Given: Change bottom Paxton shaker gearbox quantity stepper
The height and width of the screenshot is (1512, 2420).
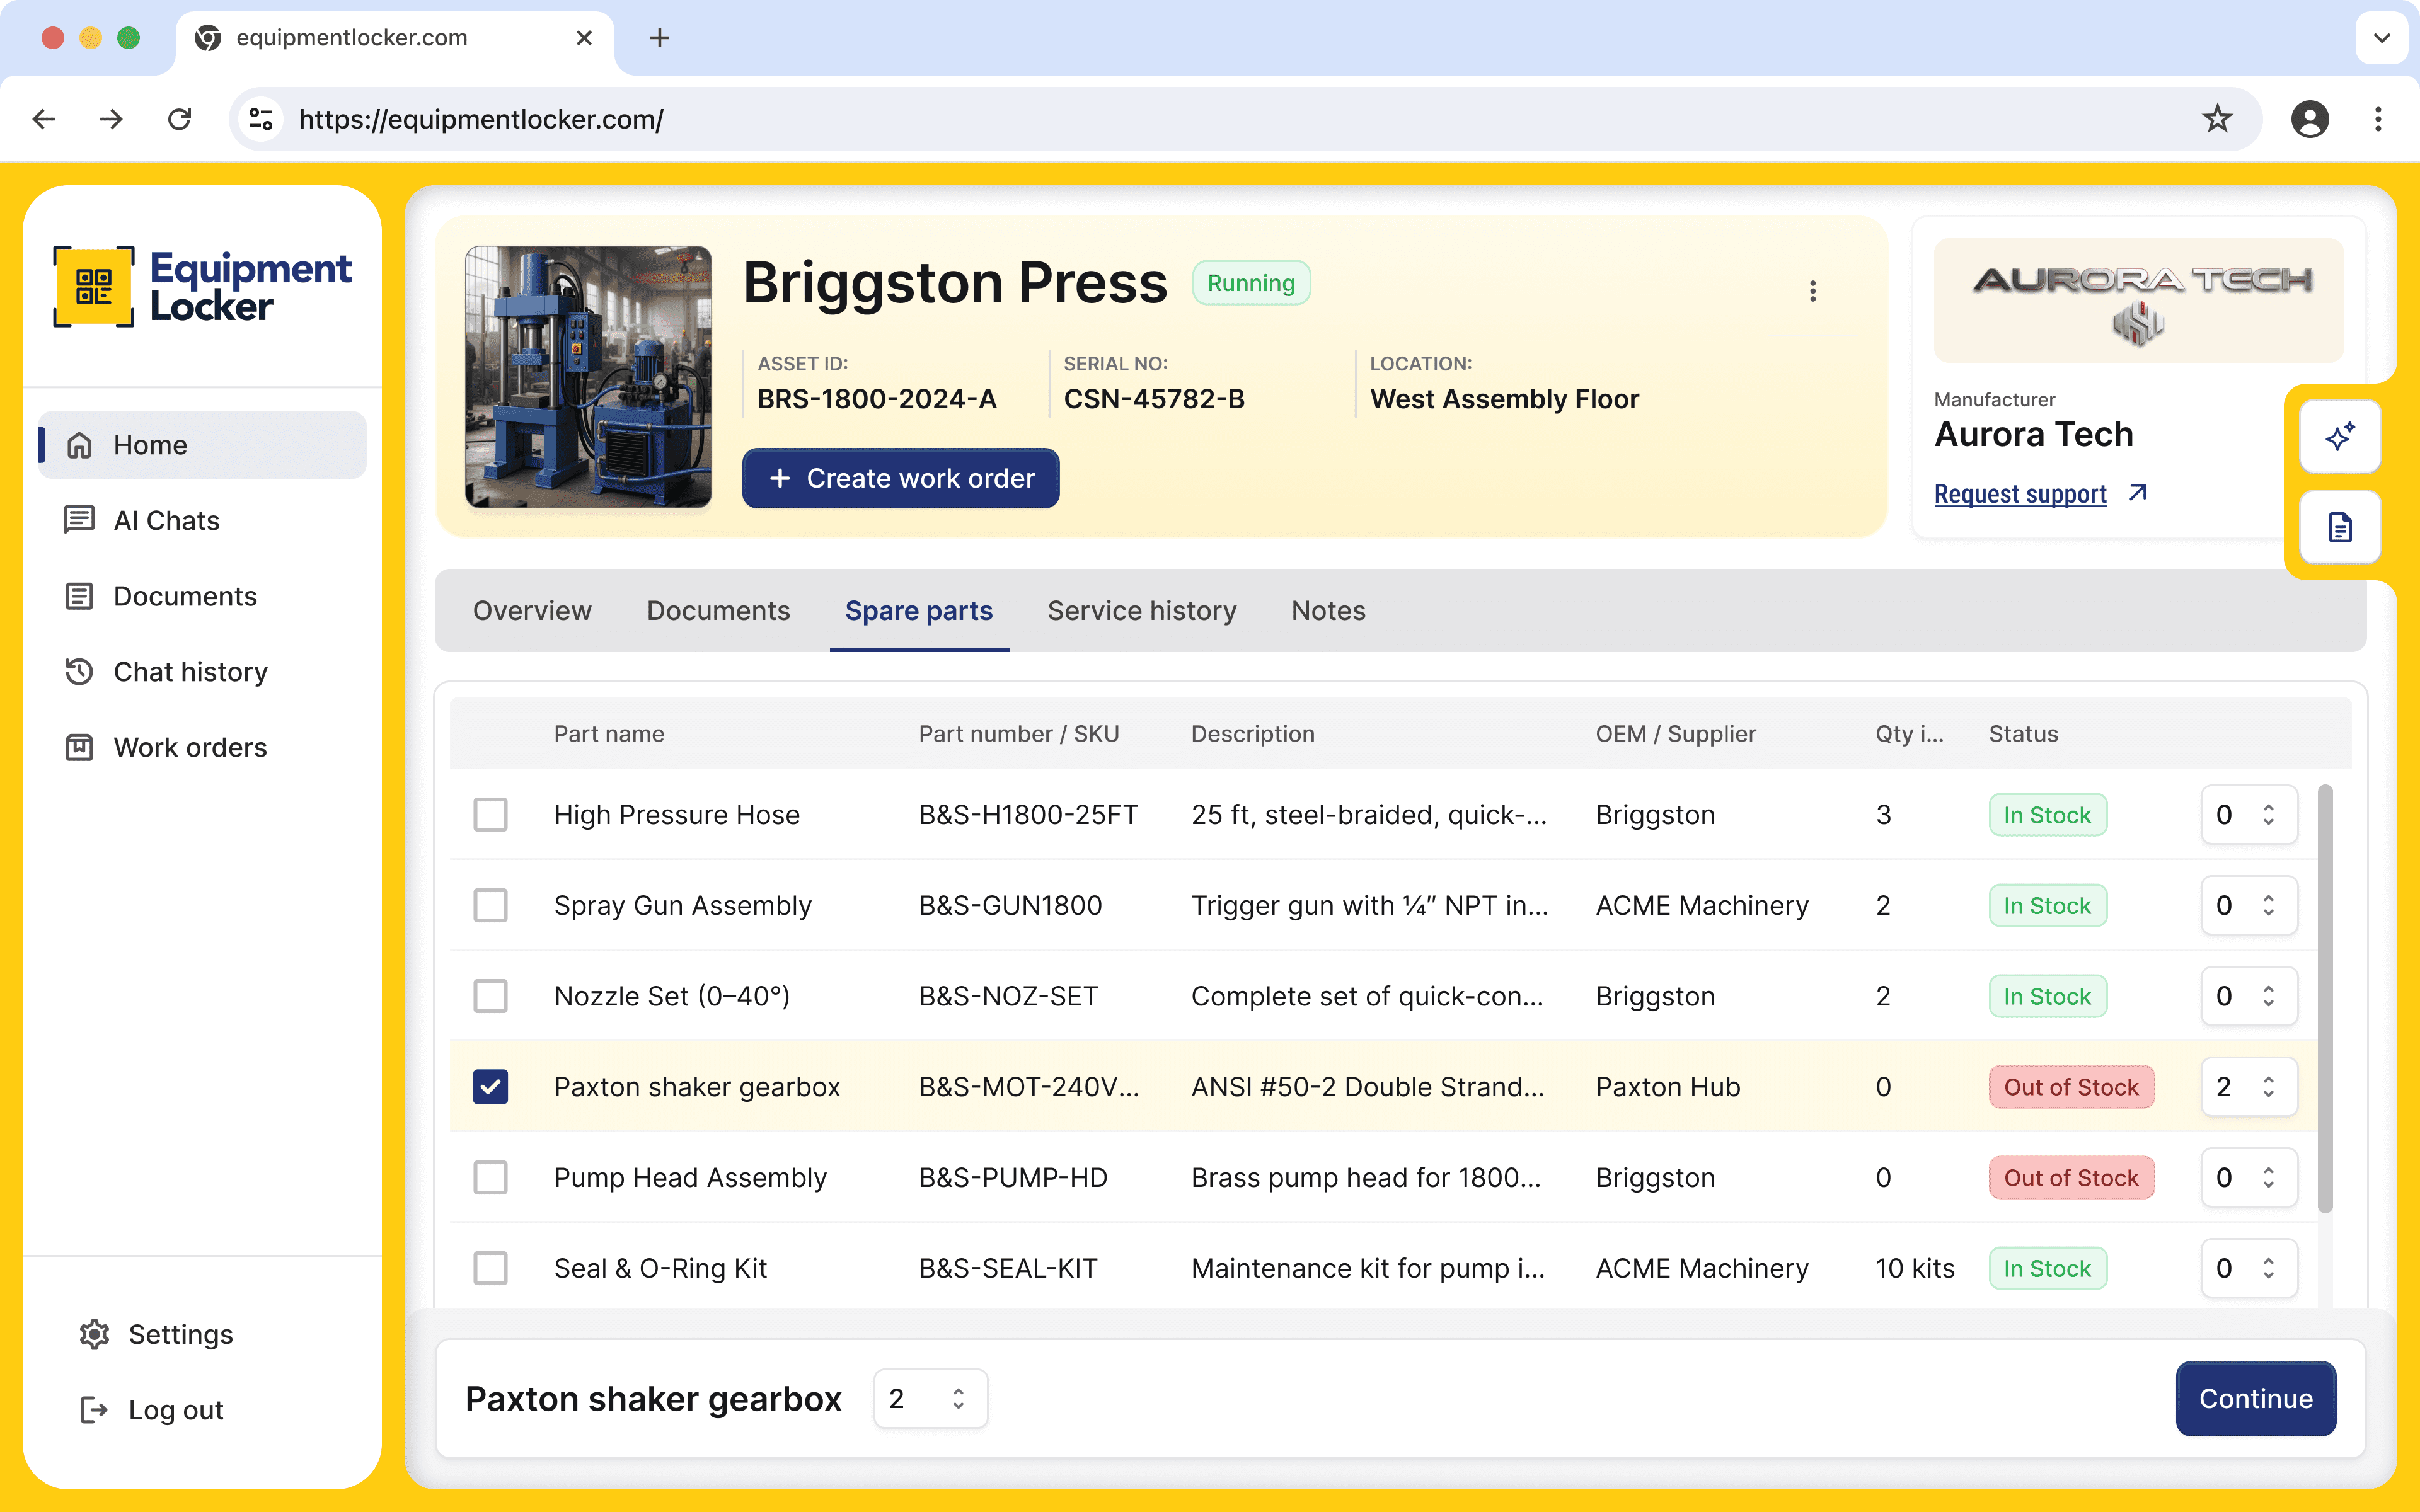Looking at the screenshot, I should [x=958, y=1398].
